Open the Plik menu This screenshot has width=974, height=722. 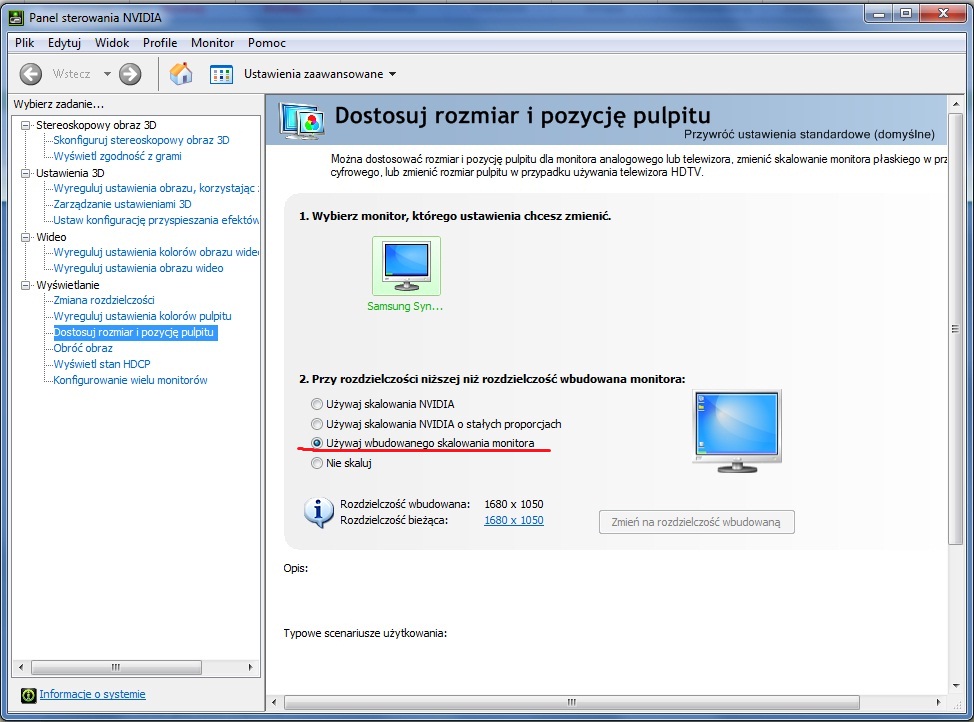click(25, 43)
